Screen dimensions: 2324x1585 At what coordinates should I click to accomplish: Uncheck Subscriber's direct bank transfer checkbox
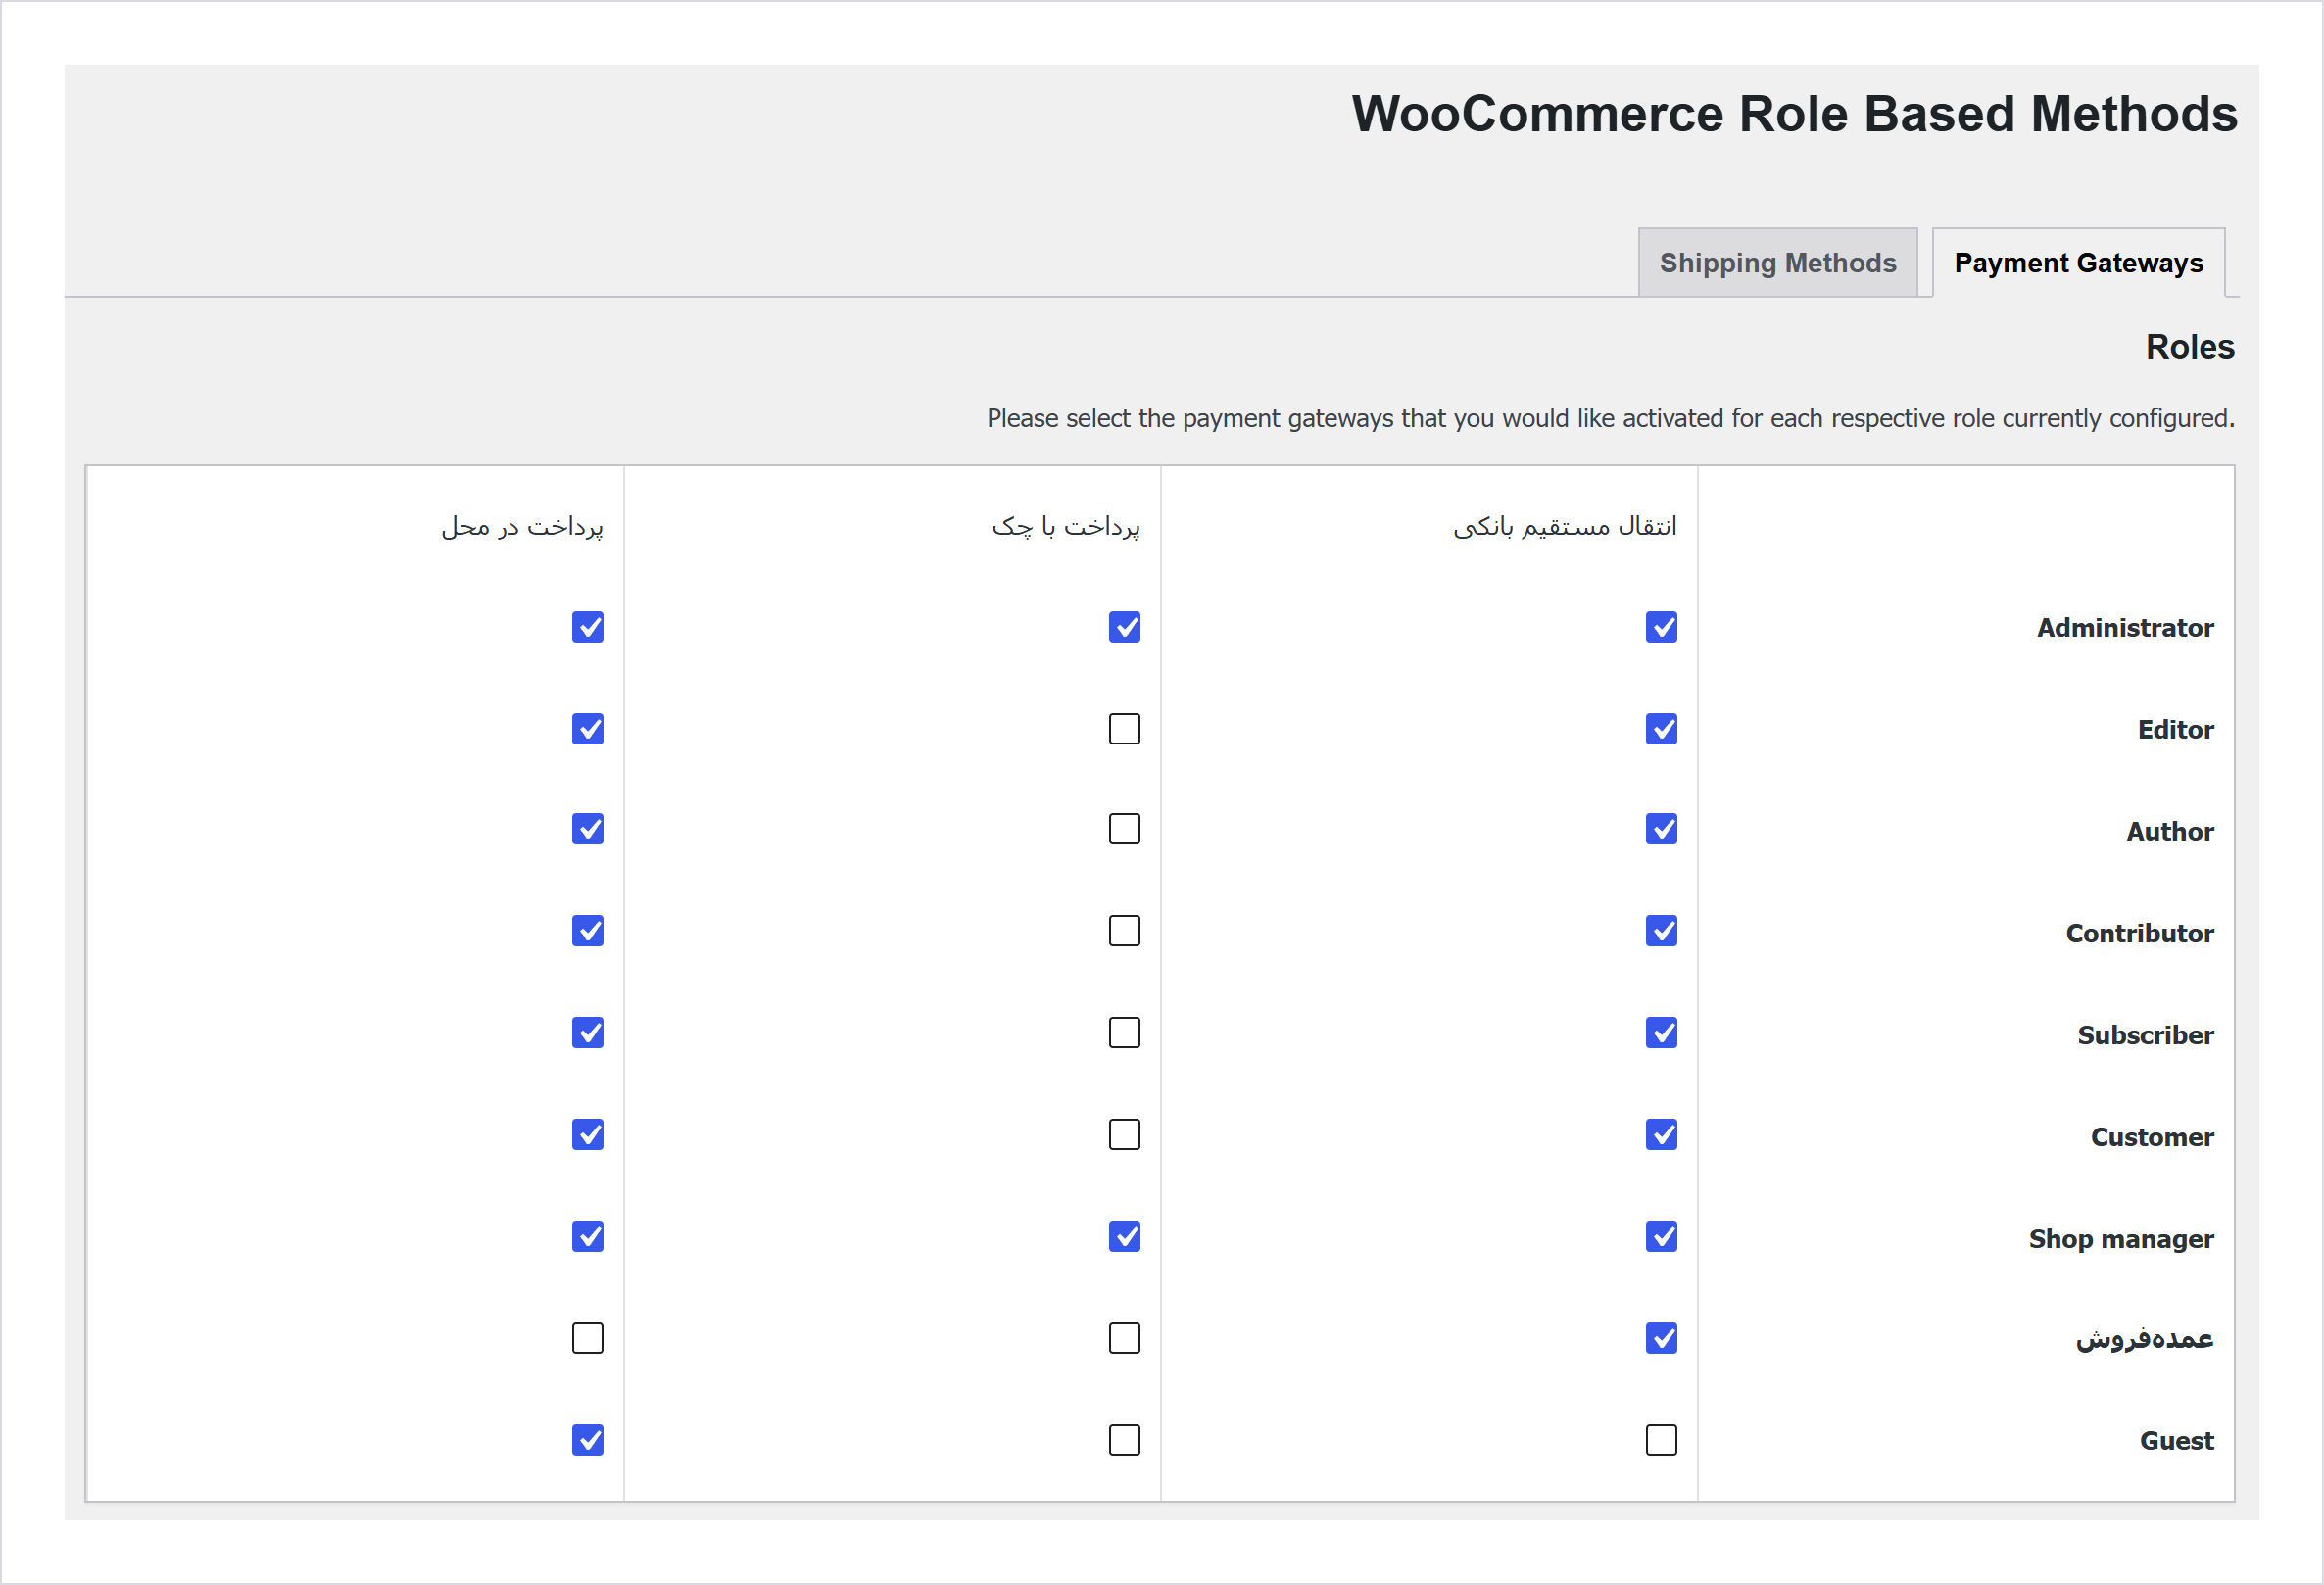coord(1661,1033)
